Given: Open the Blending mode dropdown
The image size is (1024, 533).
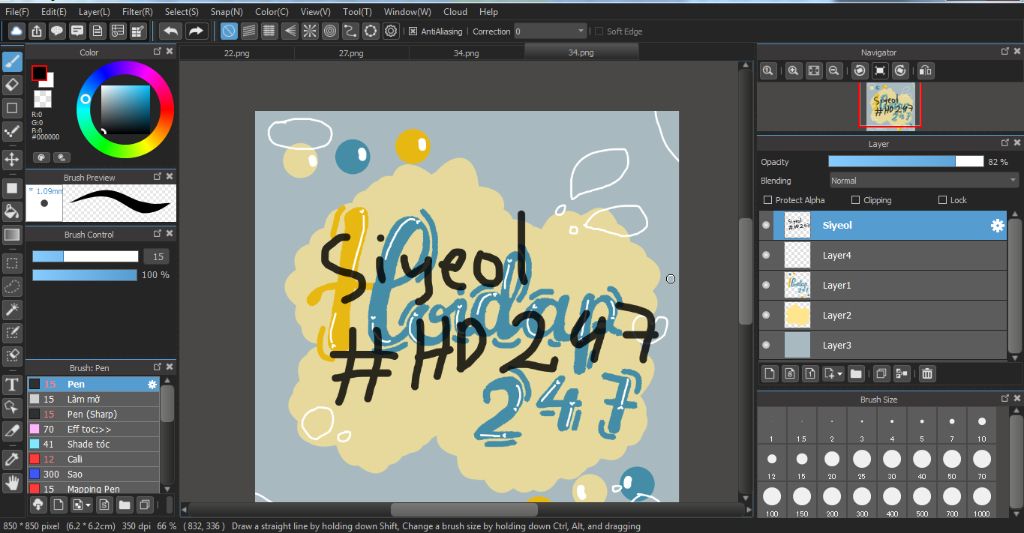Looking at the screenshot, I should click(923, 180).
